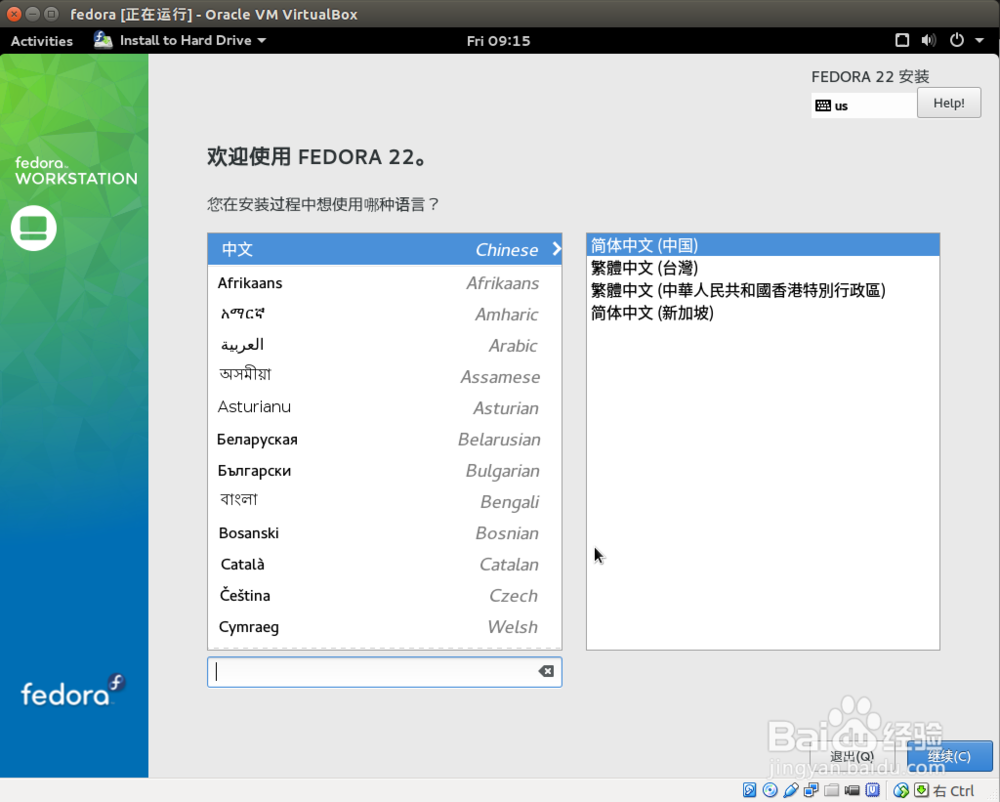
Task: Select the 繁體中文 Hong Kong locale
Action: pyautogui.click(x=763, y=290)
